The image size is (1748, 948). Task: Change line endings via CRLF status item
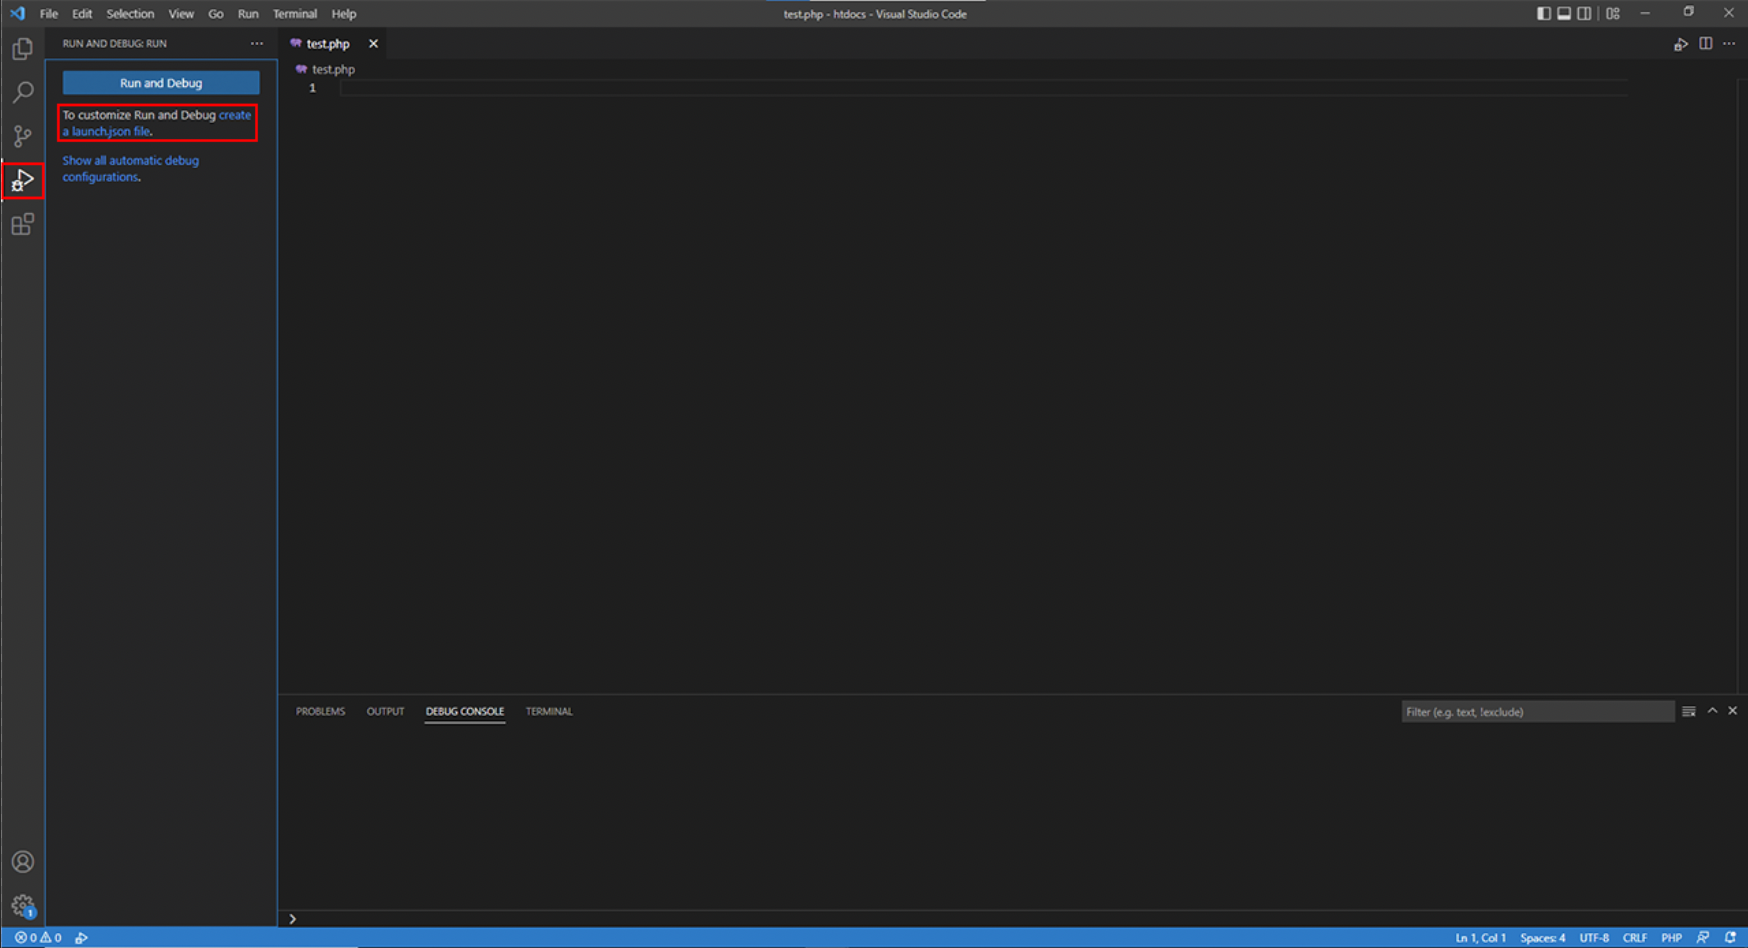click(x=1635, y=938)
